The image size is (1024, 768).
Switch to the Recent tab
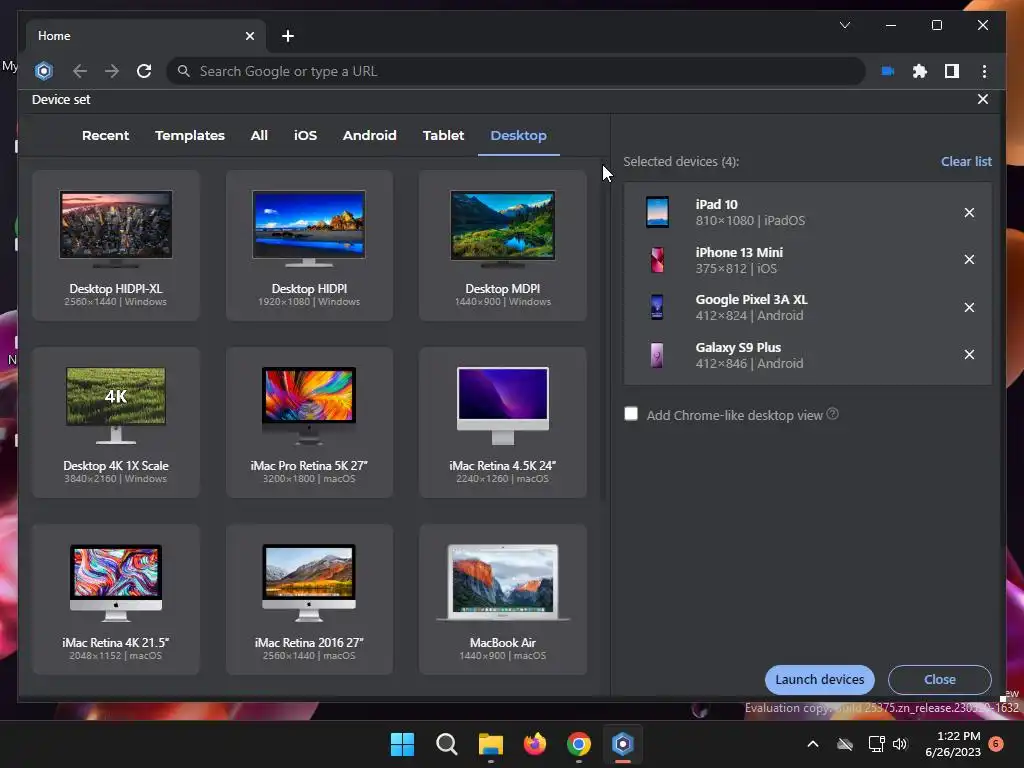pyautogui.click(x=105, y=135)
